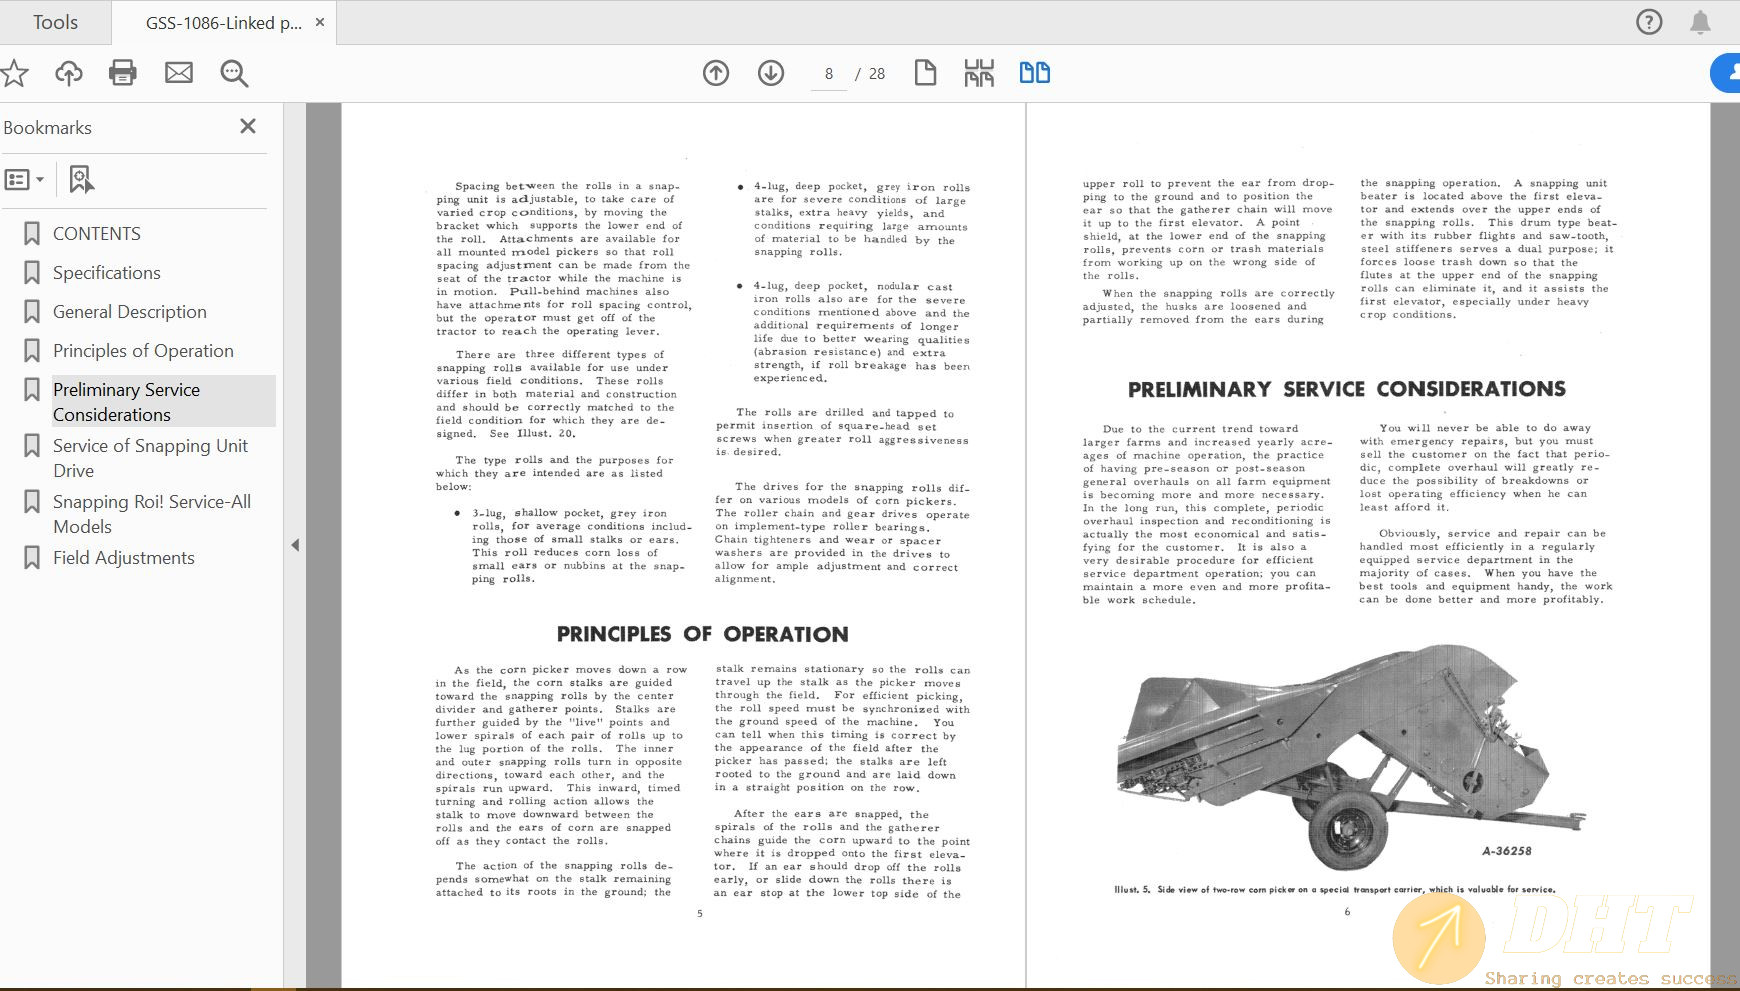The image size is (1740, 991).
Task: Click the fit page scrolling icon
Action: click(x=979, y=73)
